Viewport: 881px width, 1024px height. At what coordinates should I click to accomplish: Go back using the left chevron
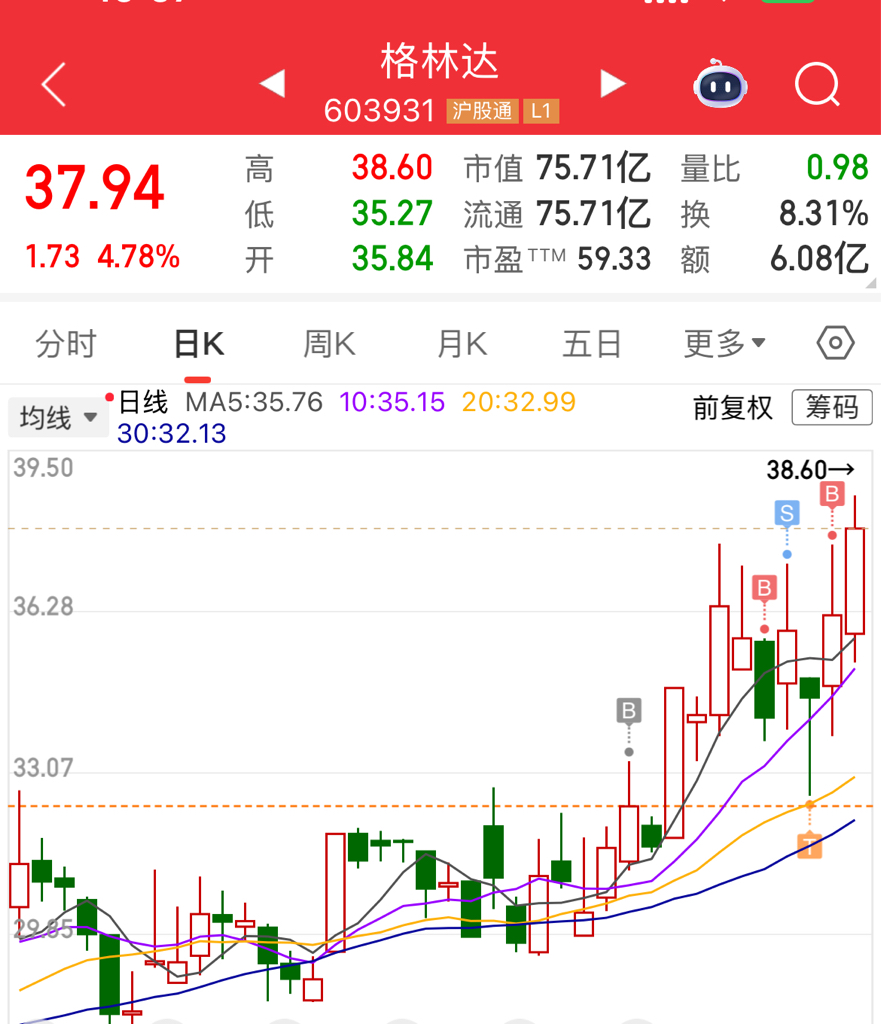tap(54, 84)
